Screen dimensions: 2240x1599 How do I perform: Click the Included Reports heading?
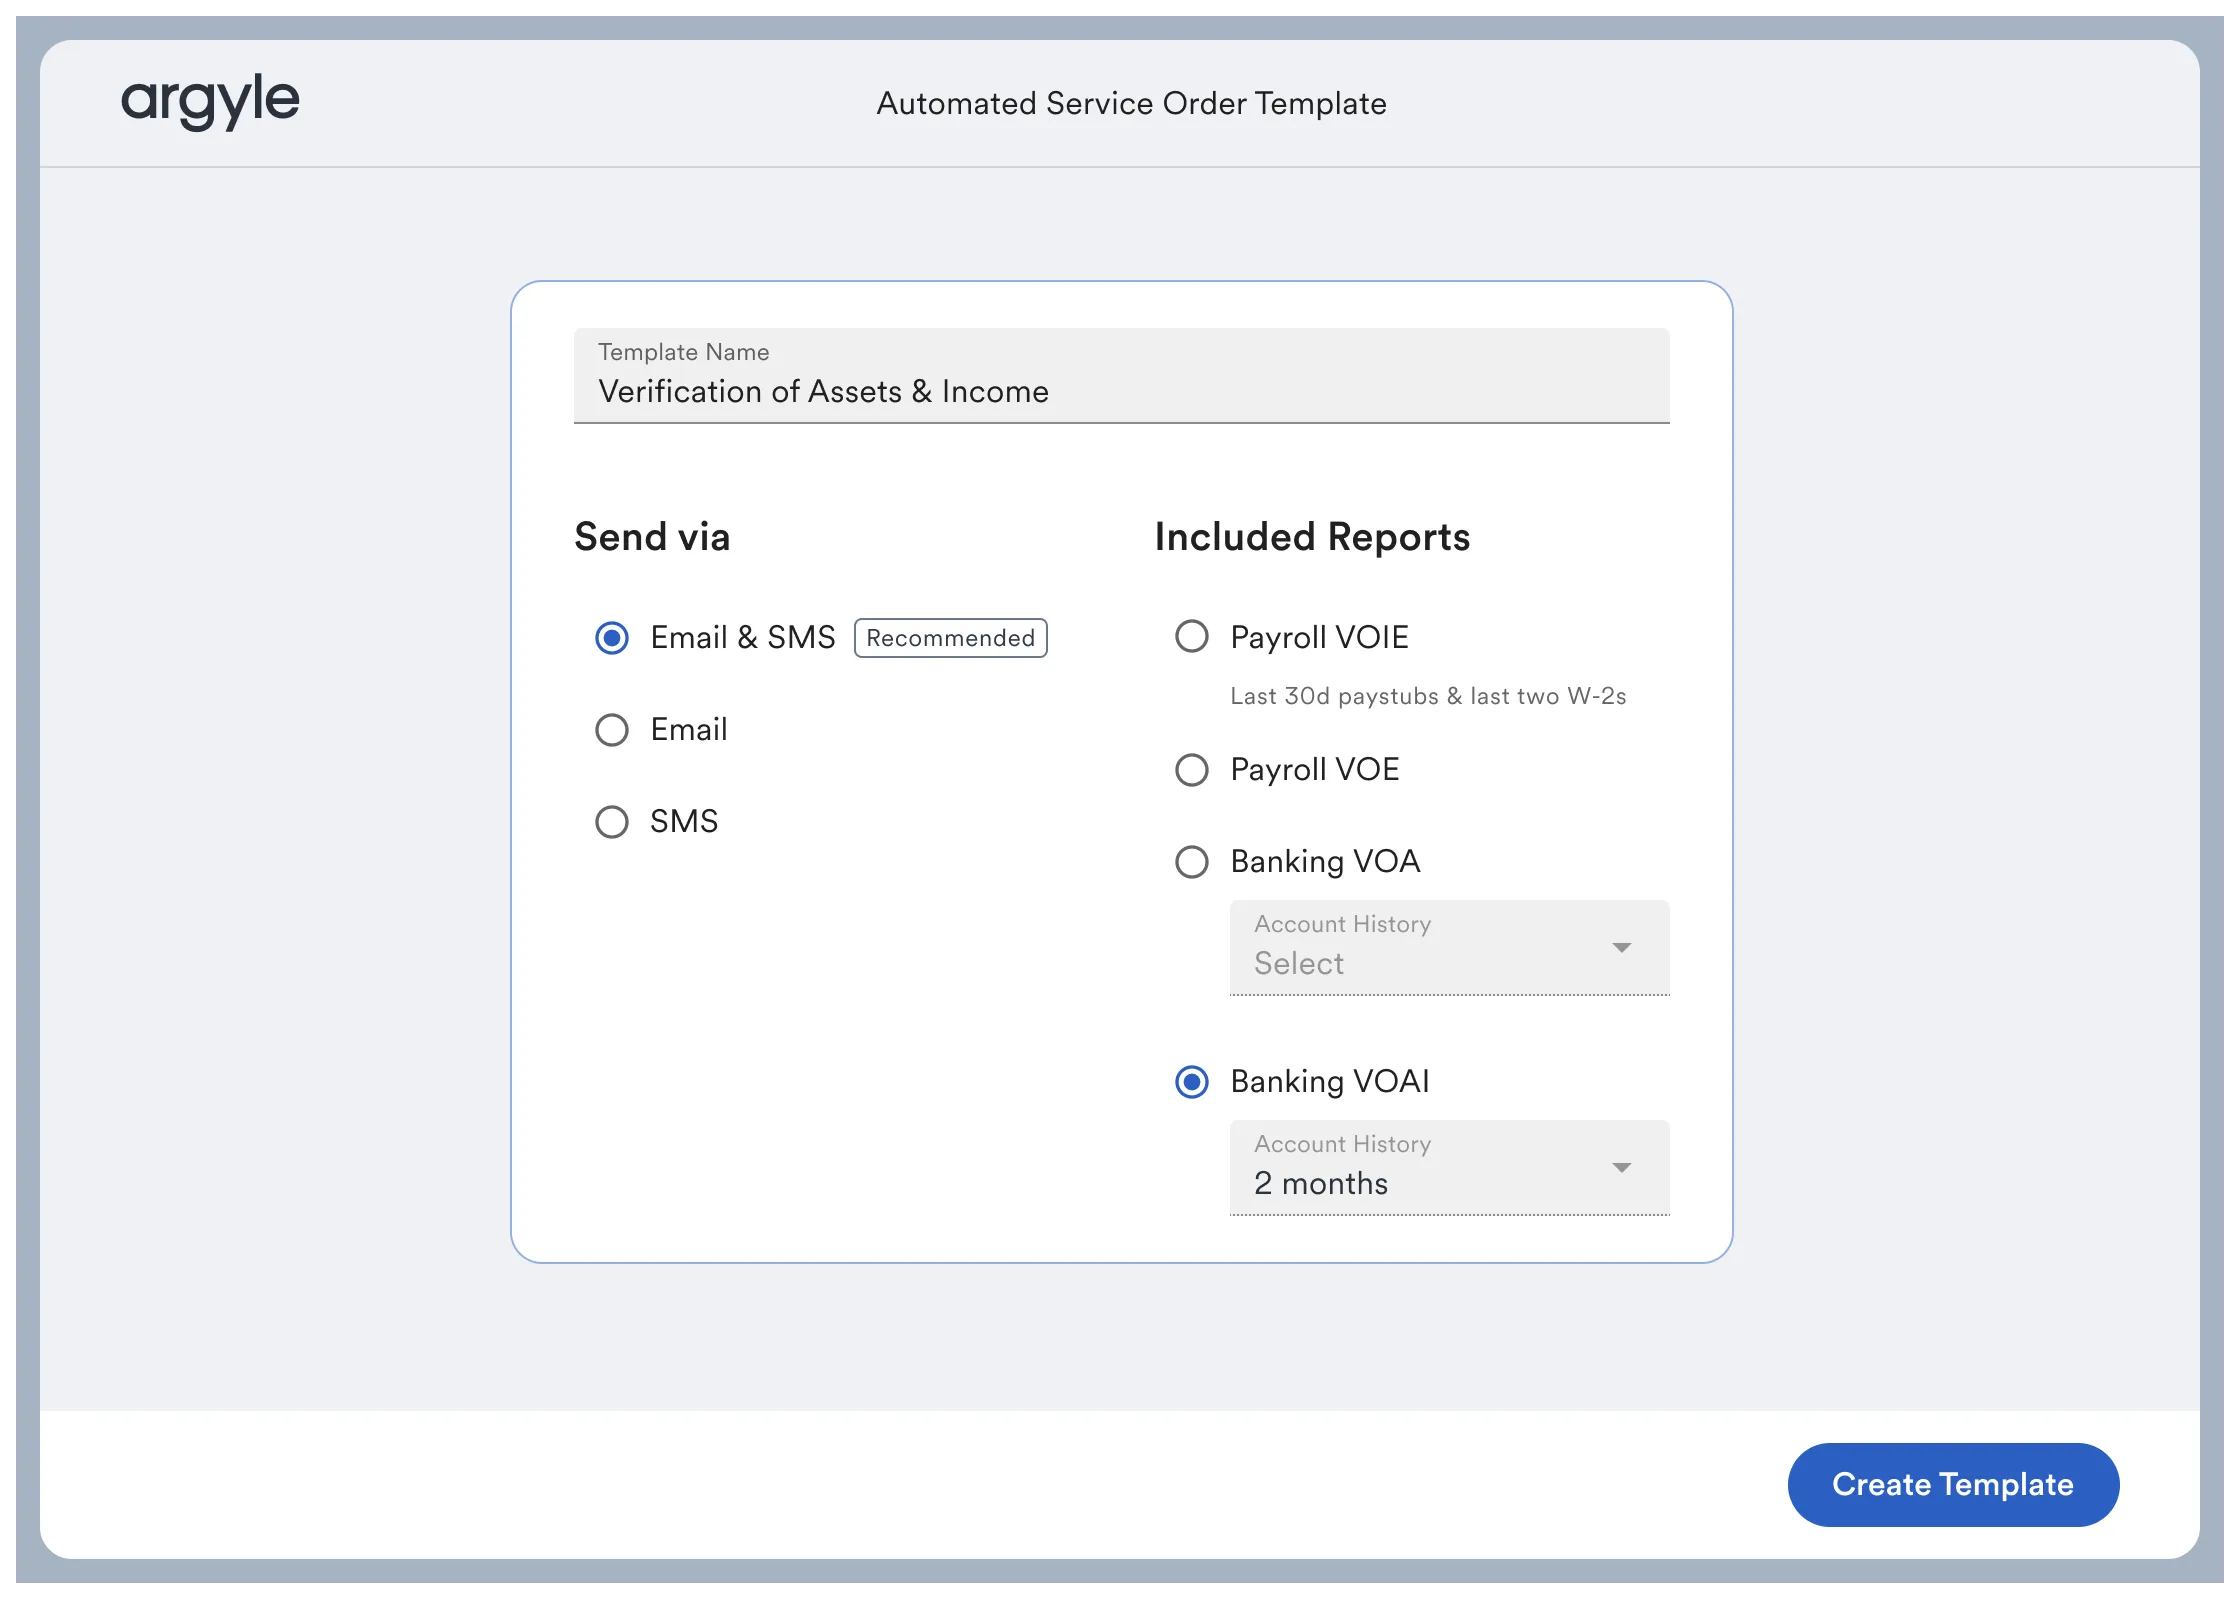[x=1312, y=537]
